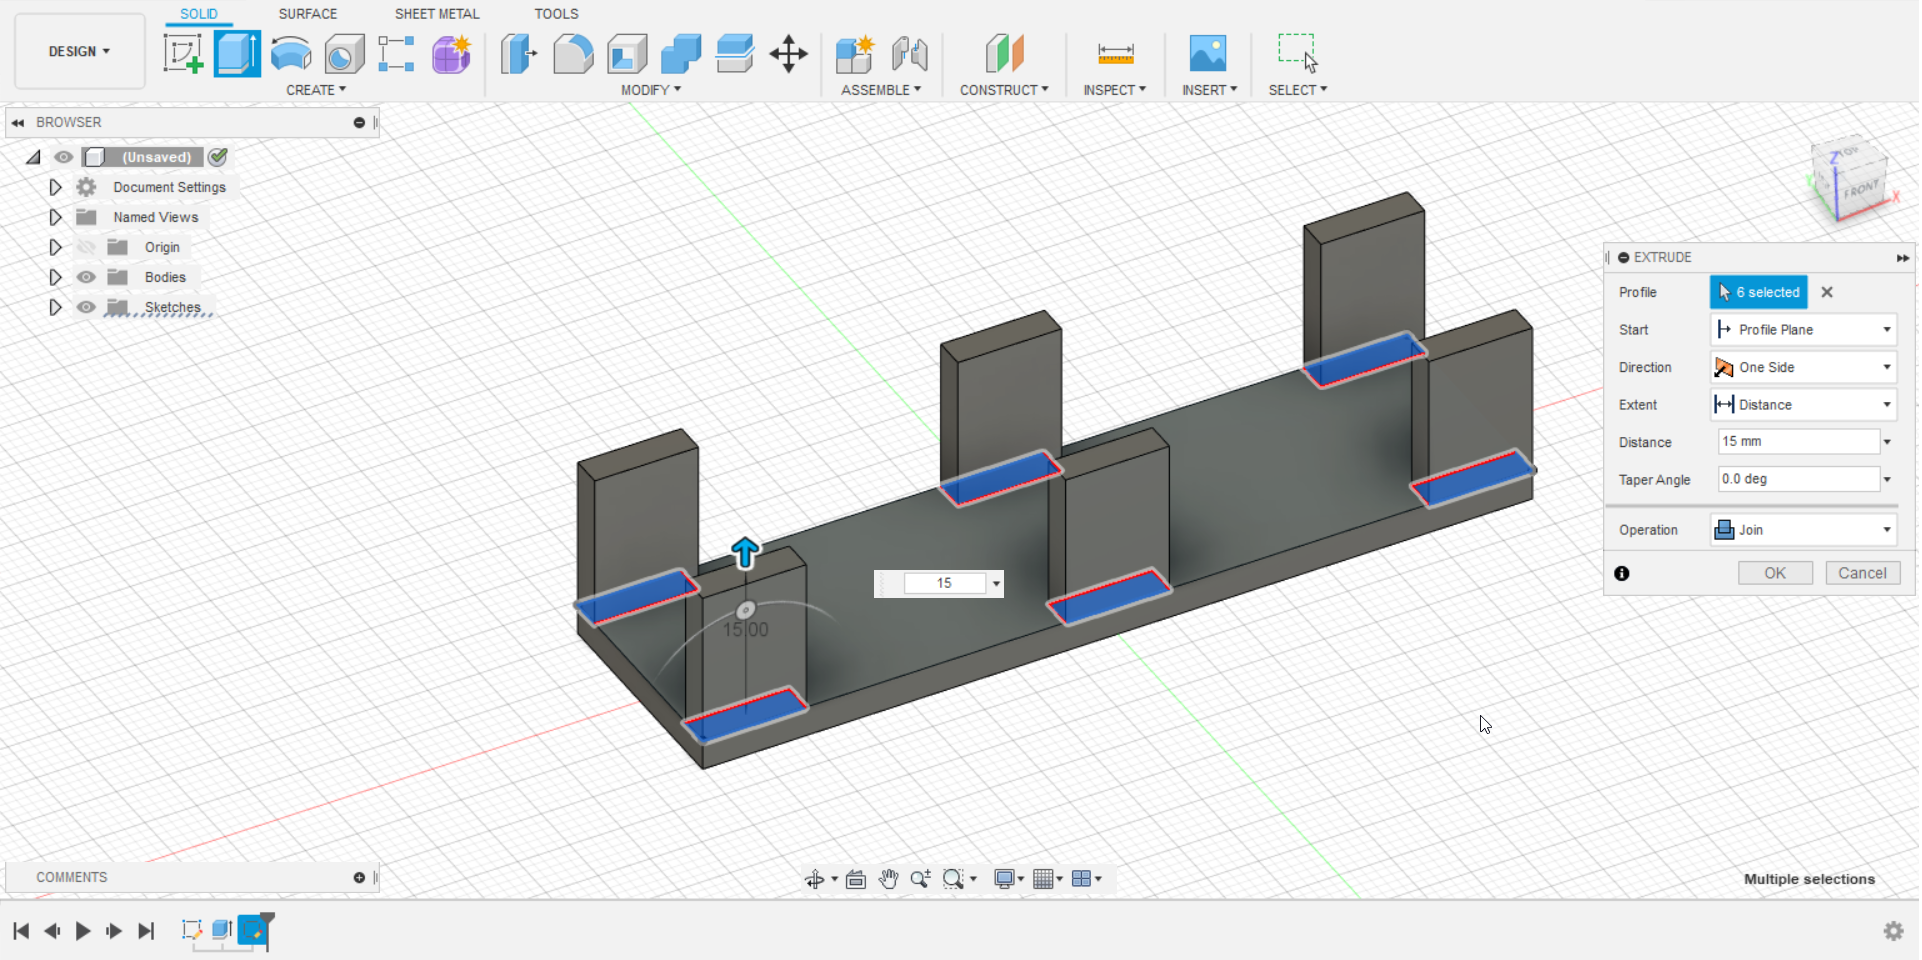Select the Revolve tool icon
Image resolution: width=1922 pixels, height=960 pixels.
pos(291,54)
